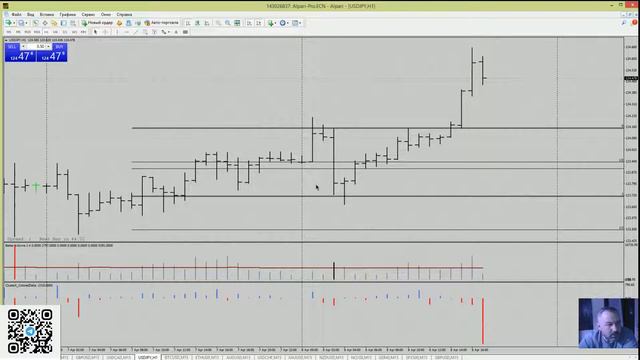Viewport: 640px width, 360px height.
Task: Expand the Profiles dropdown arrow
Action: tap(26, 23)
